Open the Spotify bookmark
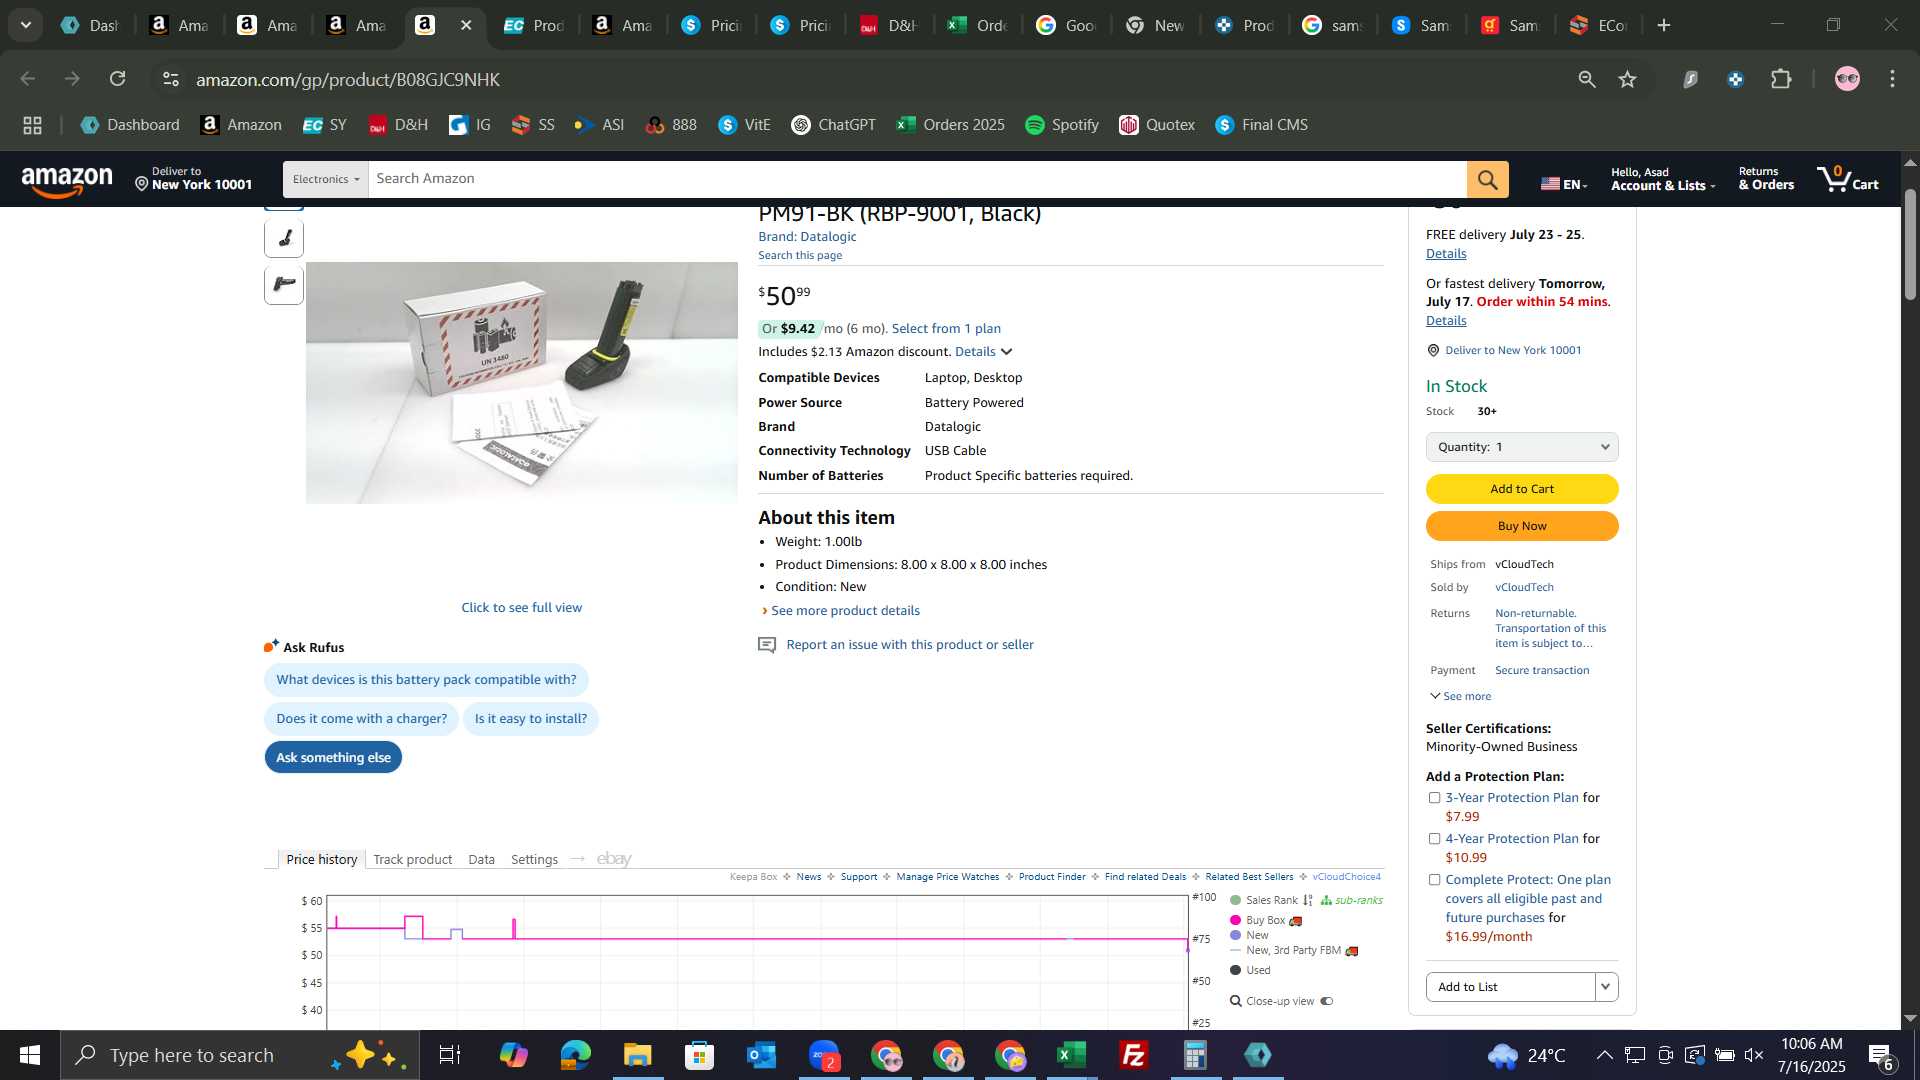Image resolution: width=1920 pixels, height=1080 pixels. click(1062, 125)
